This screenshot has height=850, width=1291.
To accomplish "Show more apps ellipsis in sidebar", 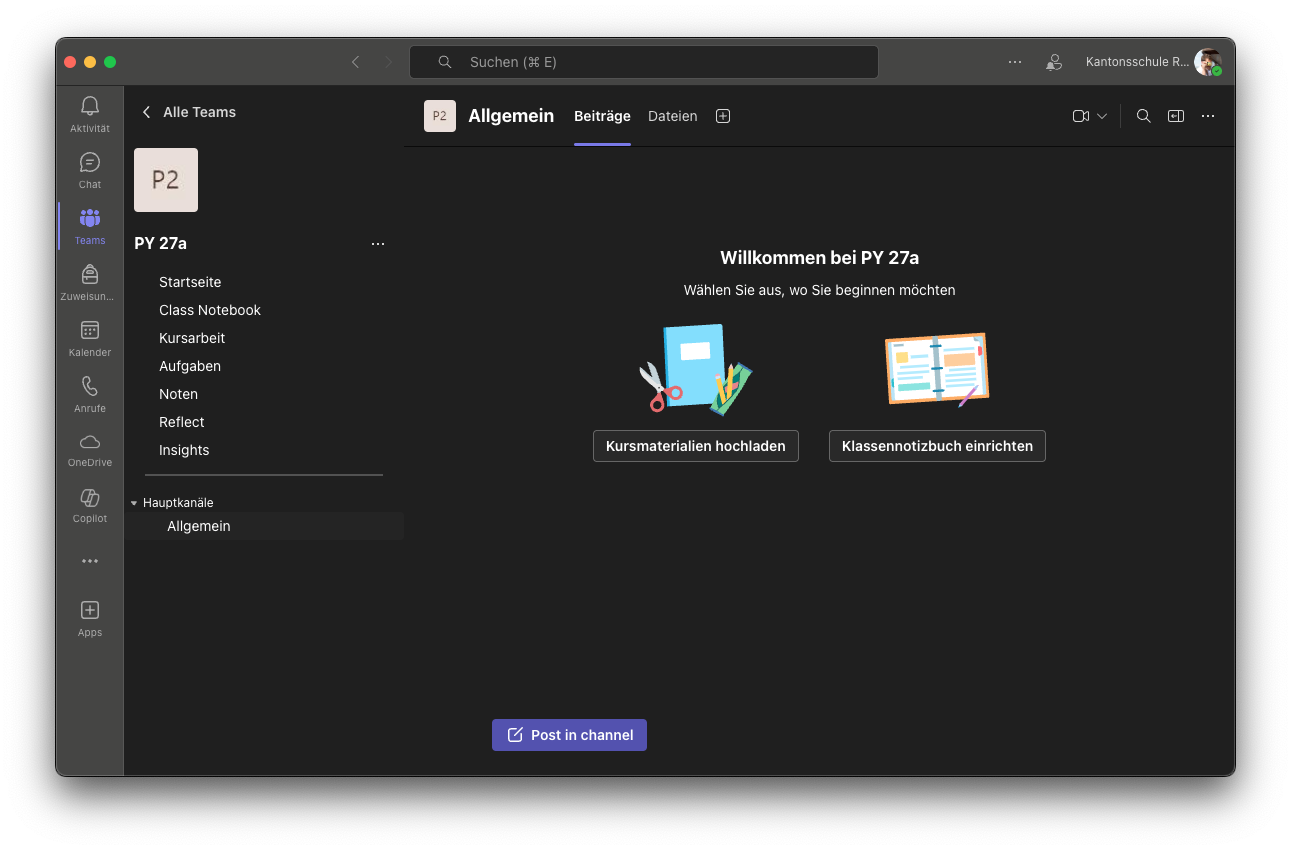I will [x=90, y=561].
